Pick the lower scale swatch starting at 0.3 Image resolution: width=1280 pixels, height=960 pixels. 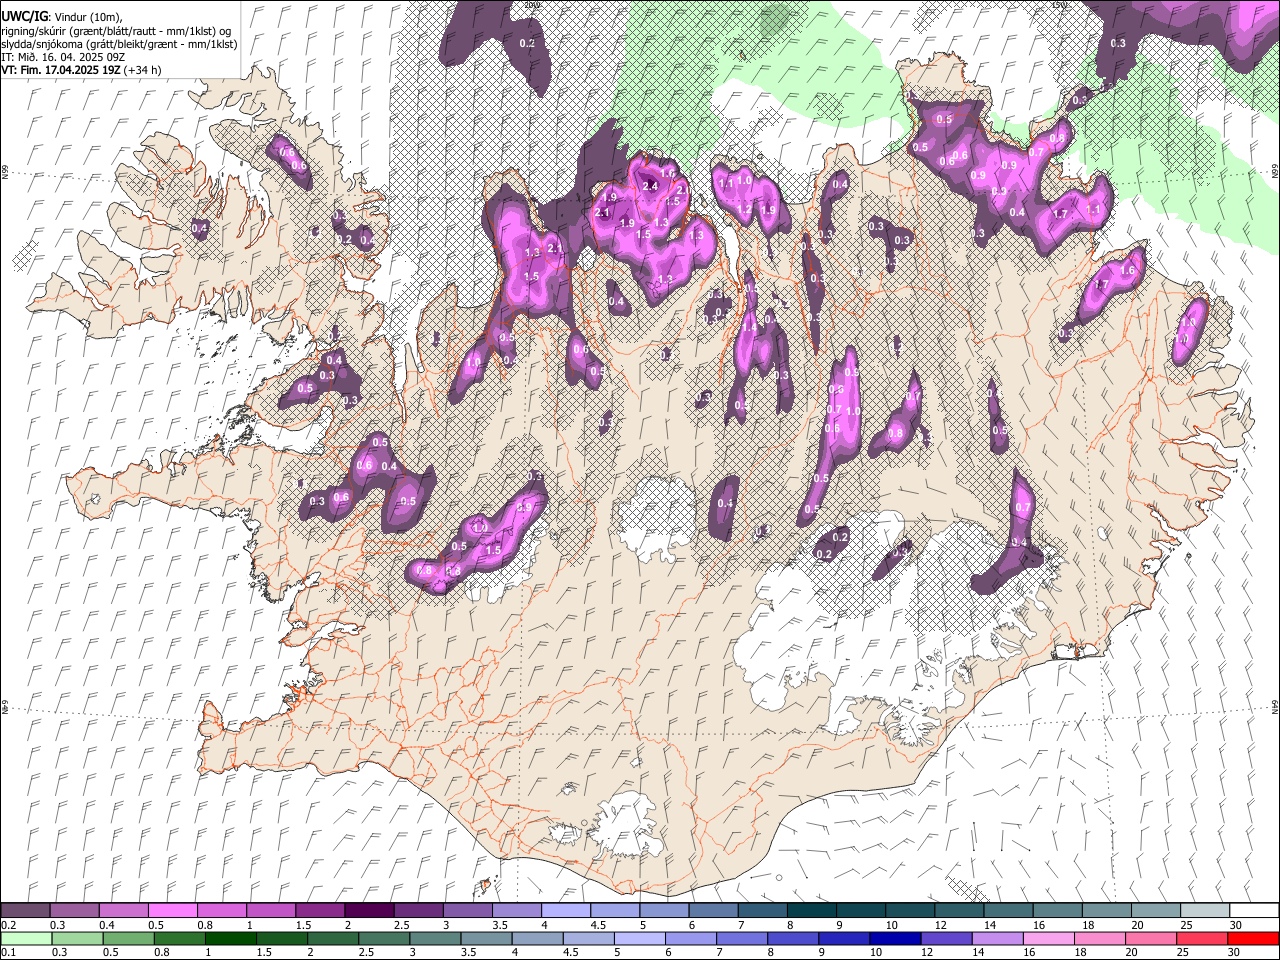77,938
